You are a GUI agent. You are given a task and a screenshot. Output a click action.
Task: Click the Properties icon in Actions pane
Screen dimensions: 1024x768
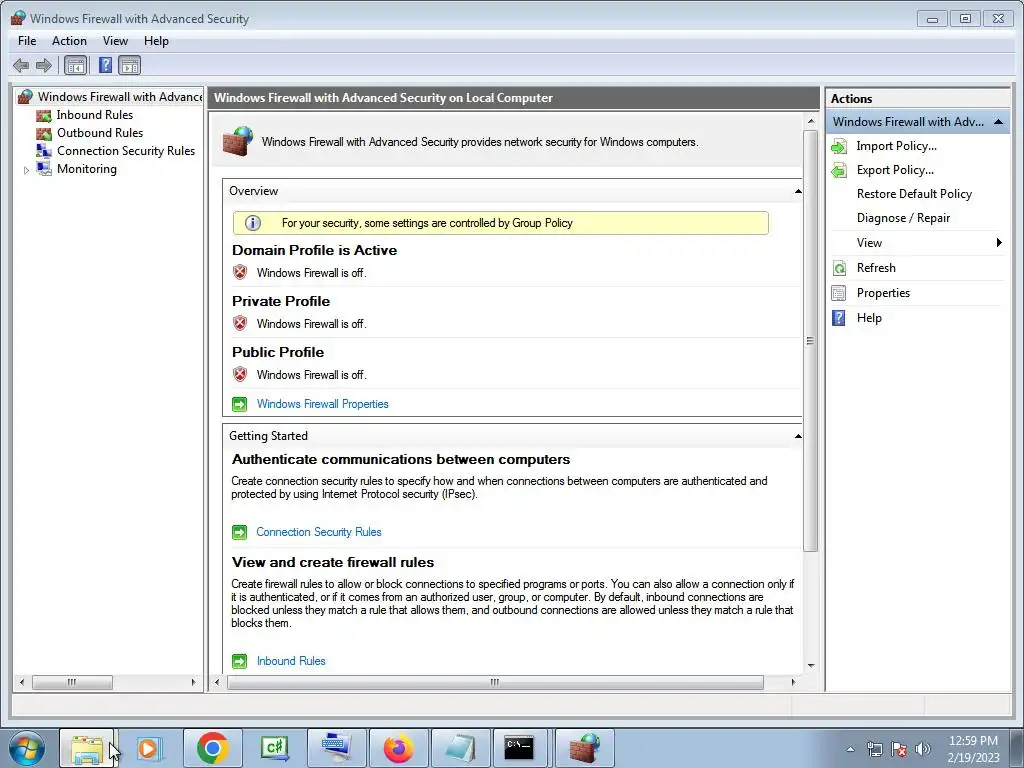pyautogui.click(x=839, y=293)
